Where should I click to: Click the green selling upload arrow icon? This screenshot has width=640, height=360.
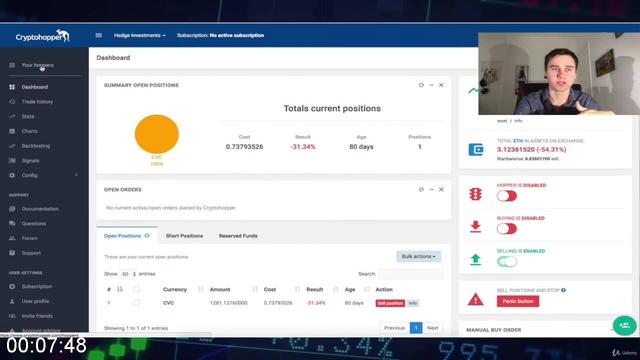tap(476, 259)
